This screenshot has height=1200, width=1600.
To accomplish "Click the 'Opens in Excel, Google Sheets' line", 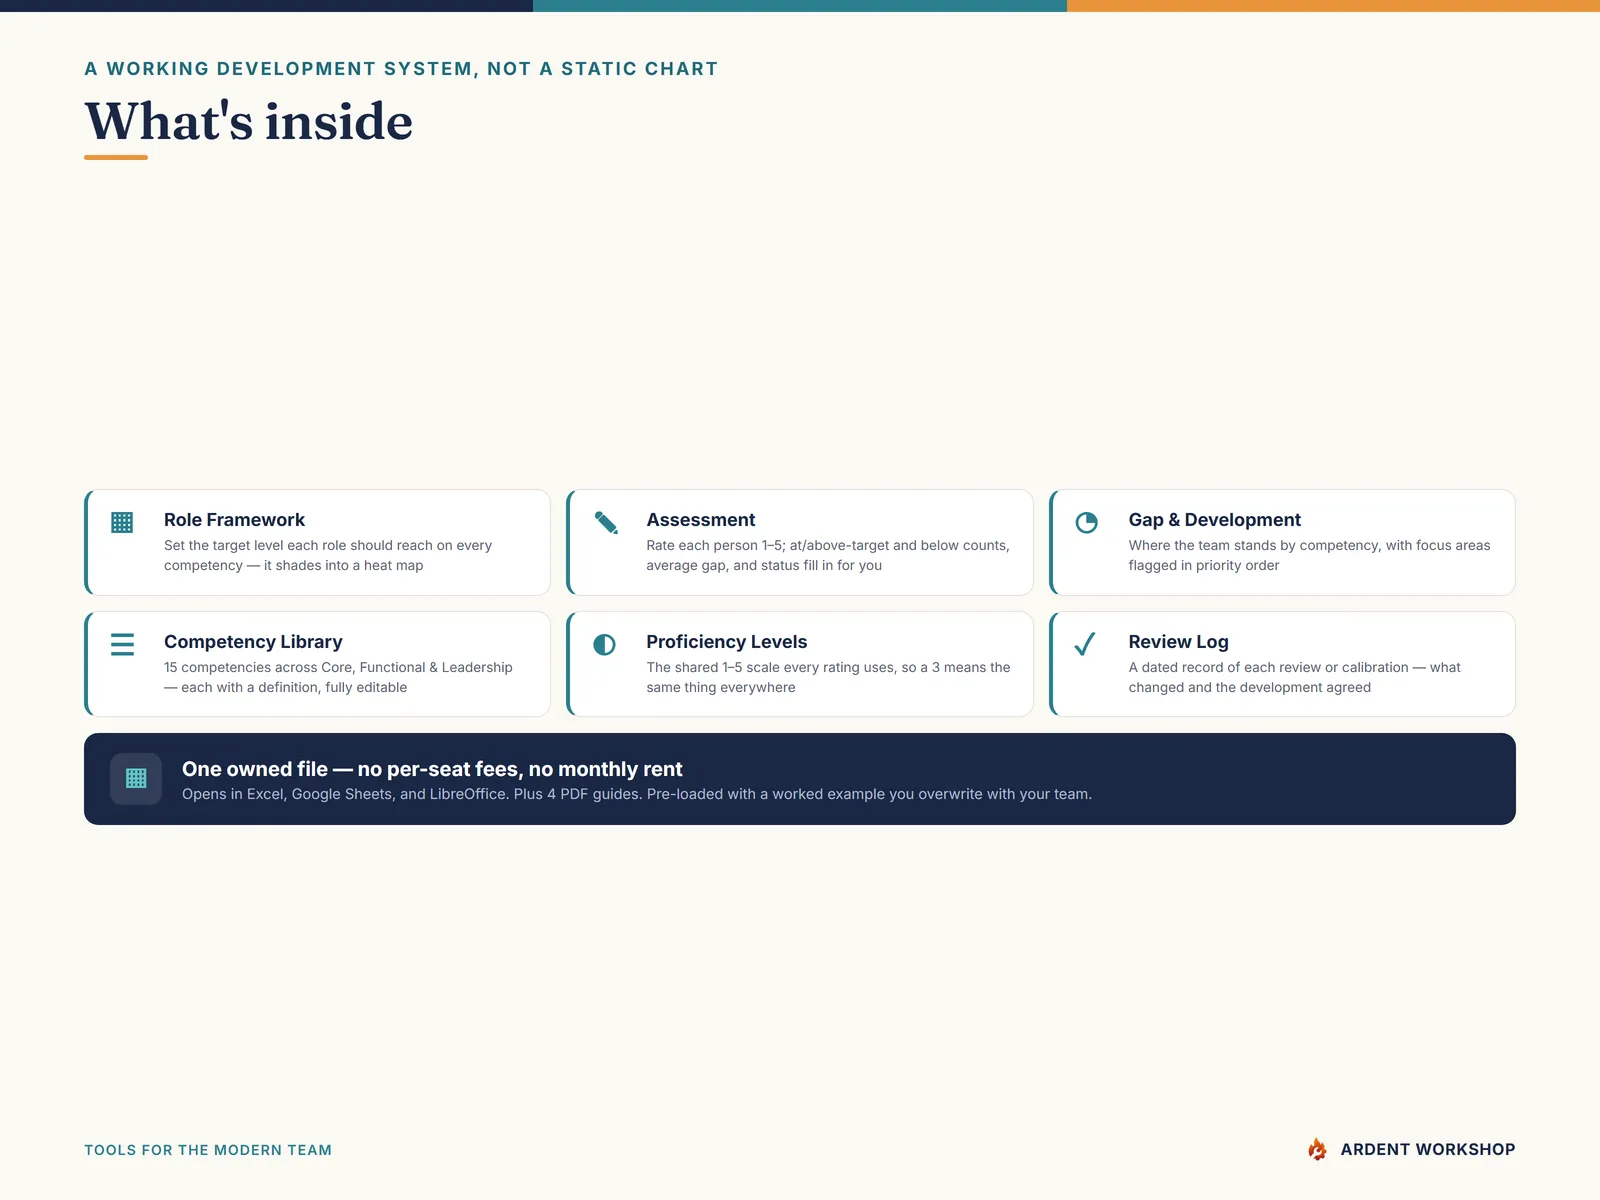I will (x=637, y=794).
